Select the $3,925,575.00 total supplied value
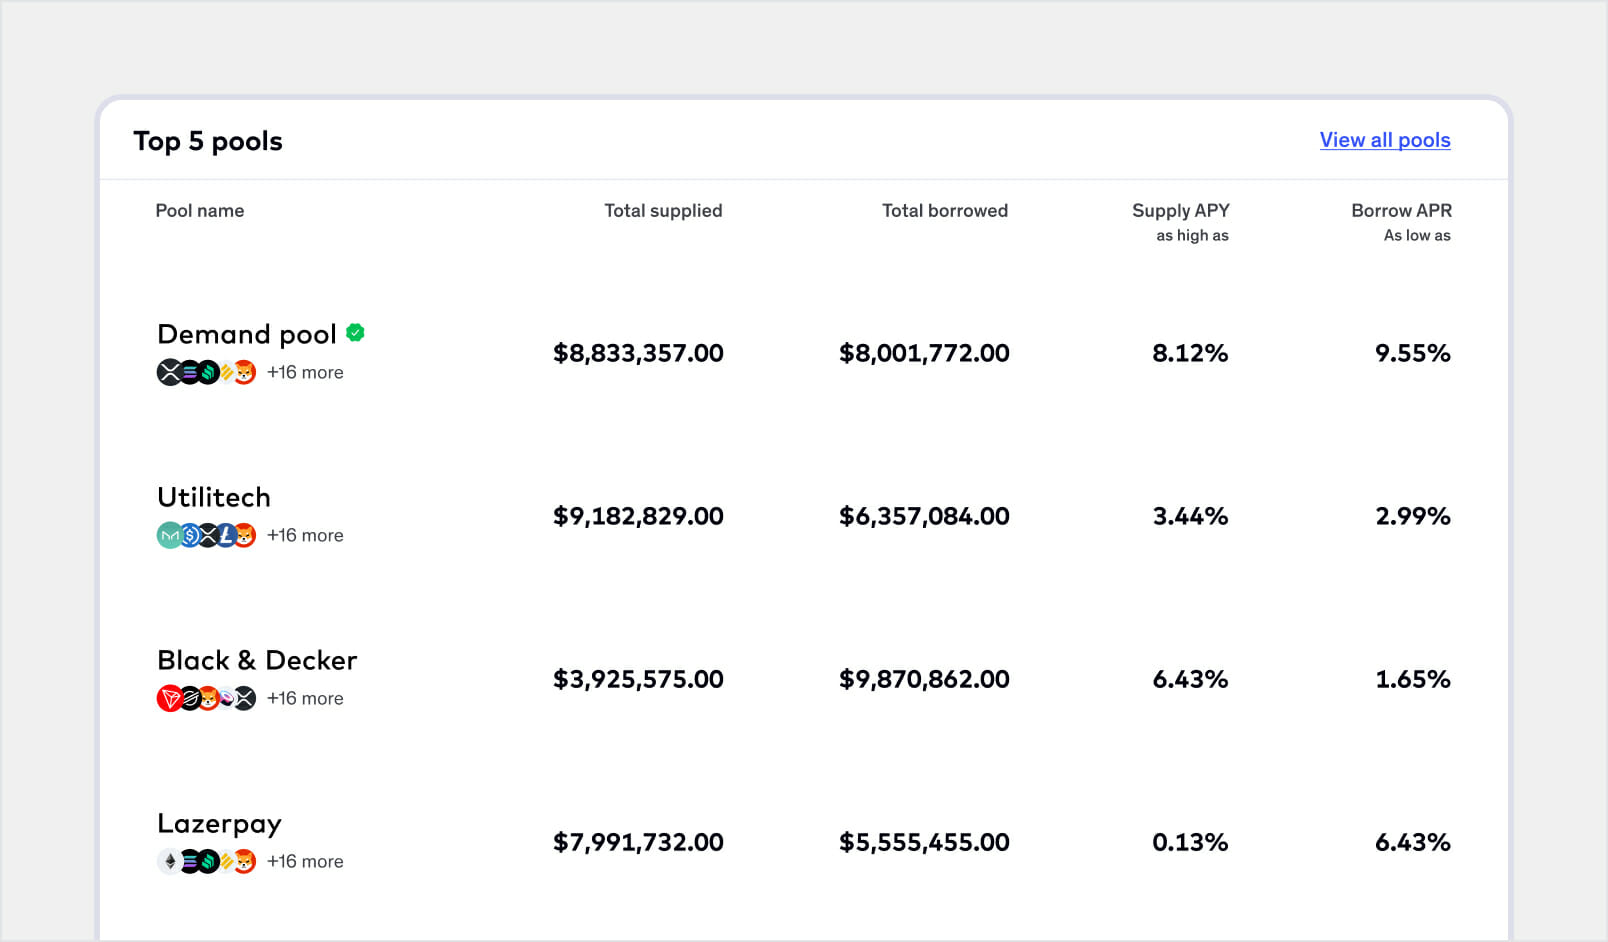 [x=638, y=679]
